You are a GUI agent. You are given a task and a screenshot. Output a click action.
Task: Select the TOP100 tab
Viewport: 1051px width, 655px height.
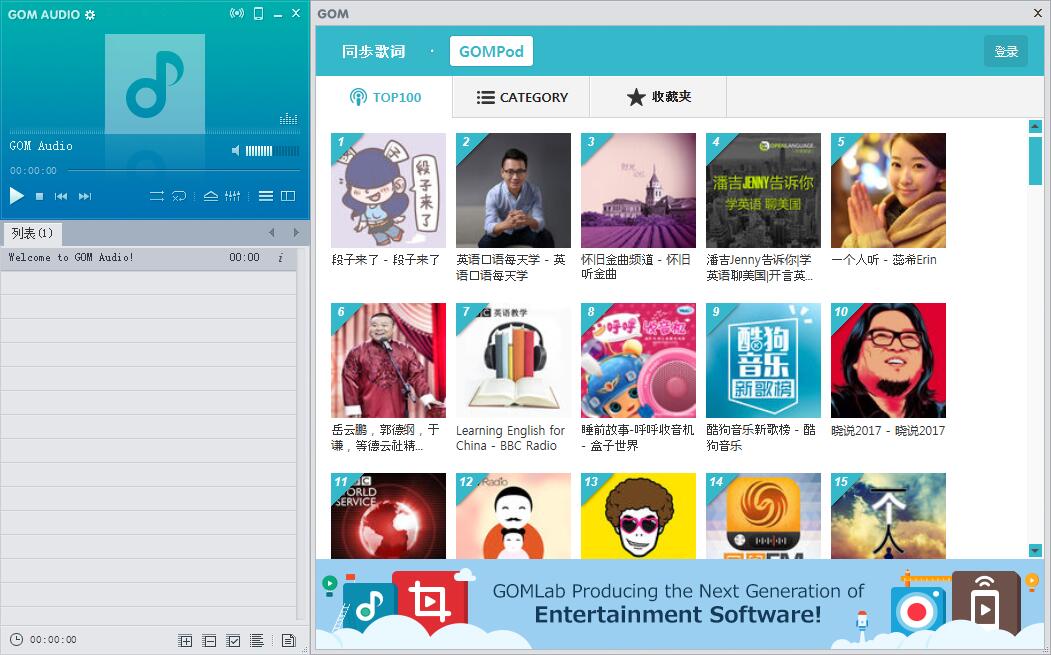[x=385, y=97]
